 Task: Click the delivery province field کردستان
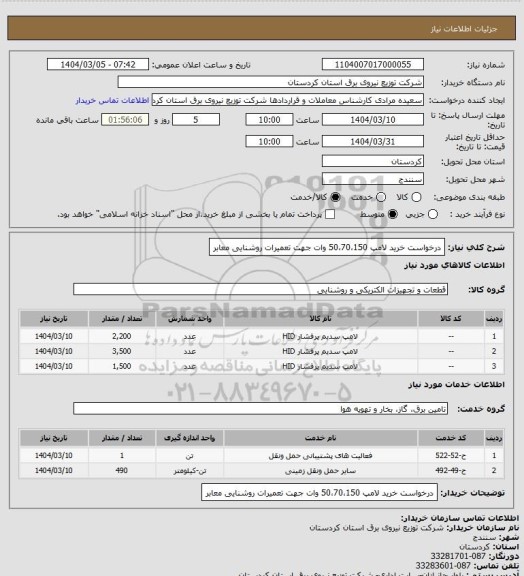tap(373, 161)
